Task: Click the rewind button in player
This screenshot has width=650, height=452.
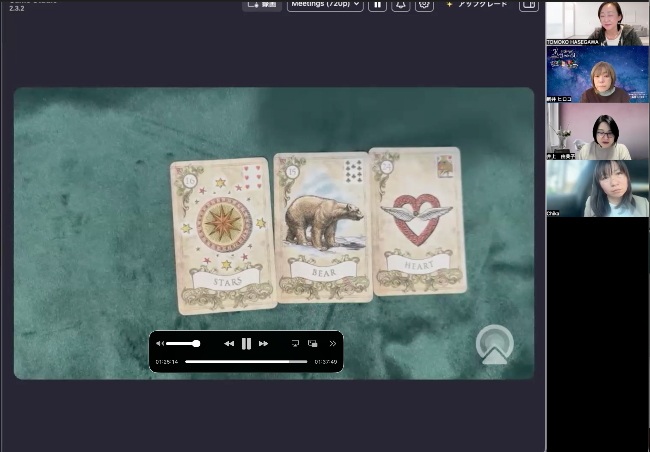Action: pyautogui.click(x=229, y=343)
